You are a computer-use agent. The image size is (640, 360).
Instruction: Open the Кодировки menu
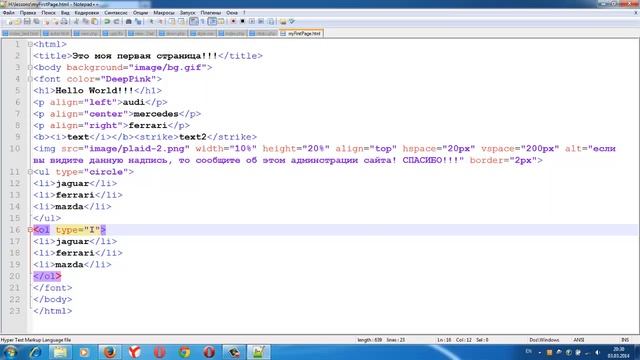[x=87, y=13]
